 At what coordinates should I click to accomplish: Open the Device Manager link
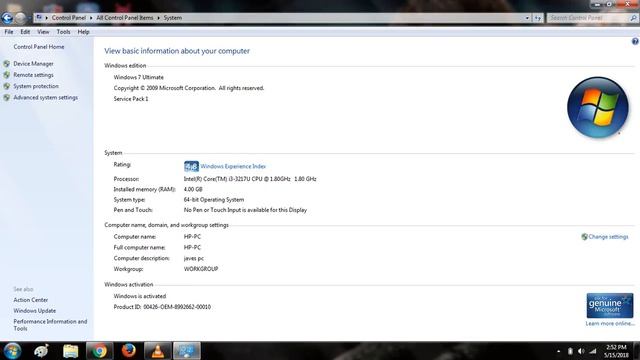[x=33, y=64]
